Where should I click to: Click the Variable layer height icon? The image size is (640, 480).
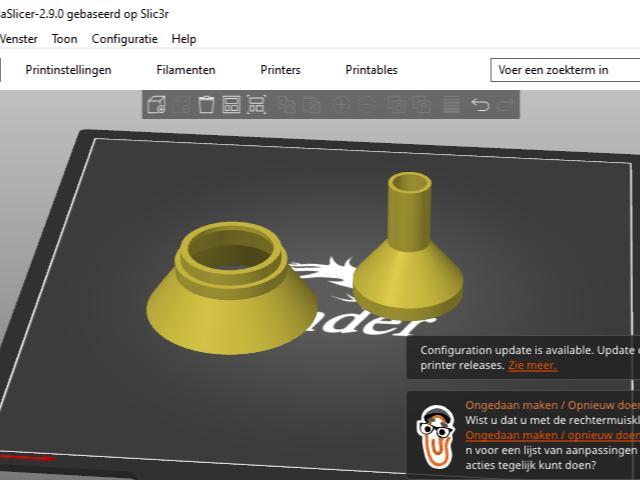pyautogui.click(x=451, y=105)
